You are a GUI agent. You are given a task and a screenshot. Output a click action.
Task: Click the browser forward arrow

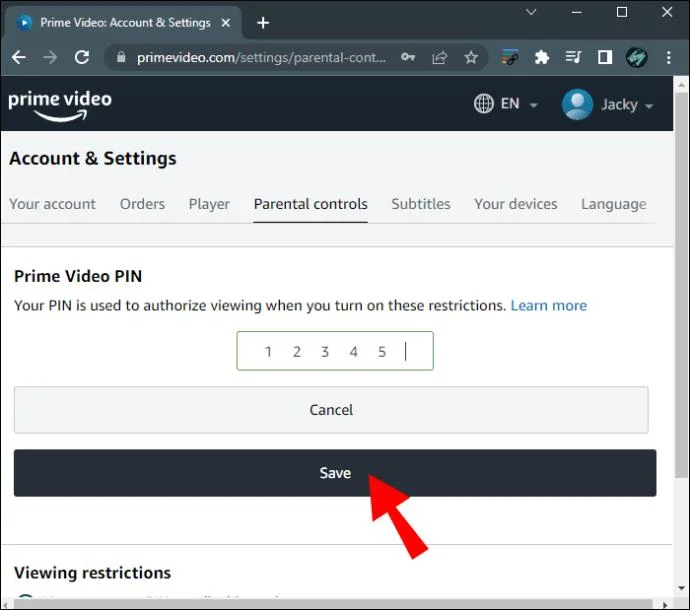pos(50,57)
